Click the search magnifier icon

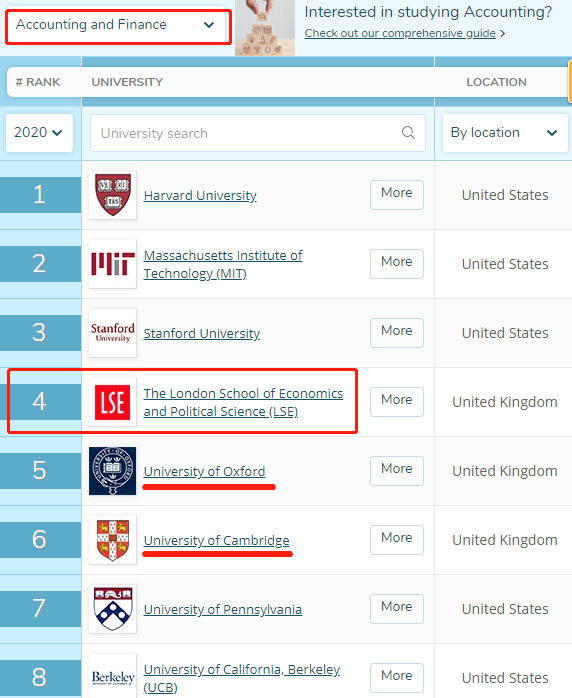coord(408,133)
